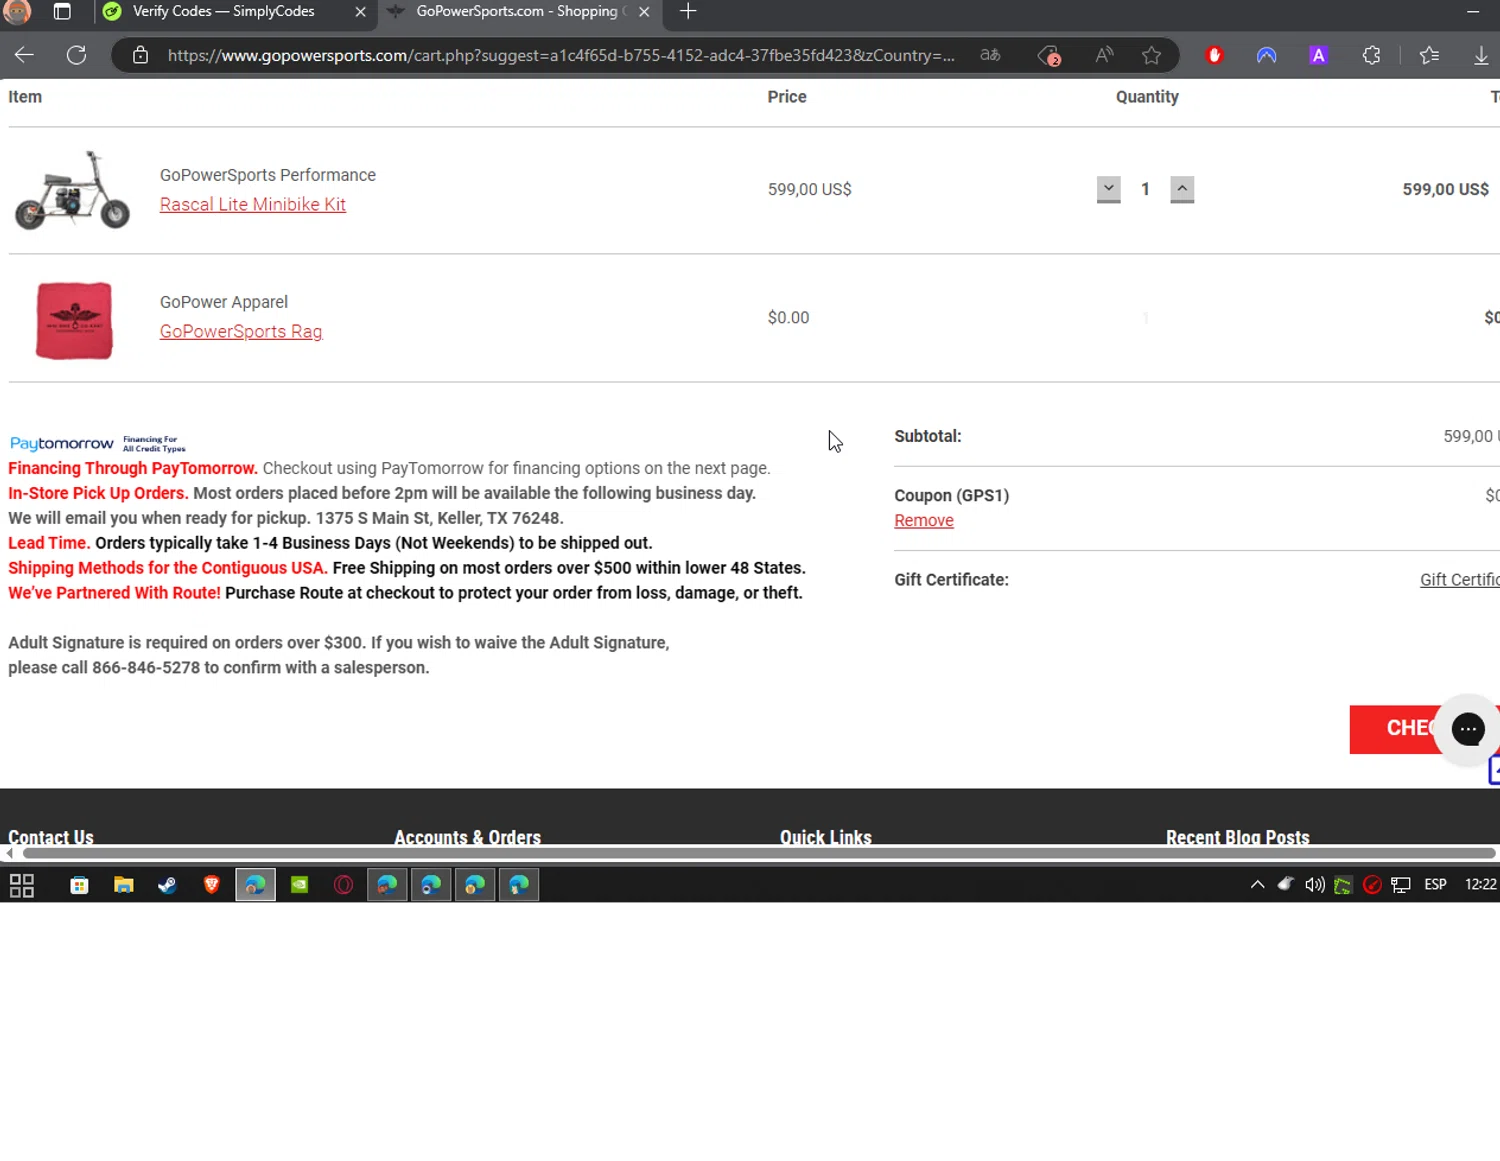Viewport: 1500px width, 1161px height.
Task: View site security lock info
Action: point(141,55)
